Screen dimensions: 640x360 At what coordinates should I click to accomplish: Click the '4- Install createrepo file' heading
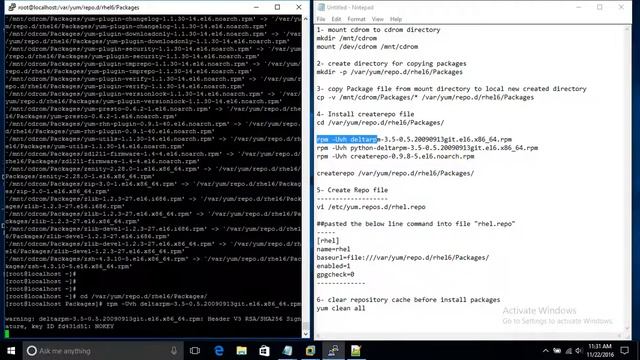[x=365, y=114]
